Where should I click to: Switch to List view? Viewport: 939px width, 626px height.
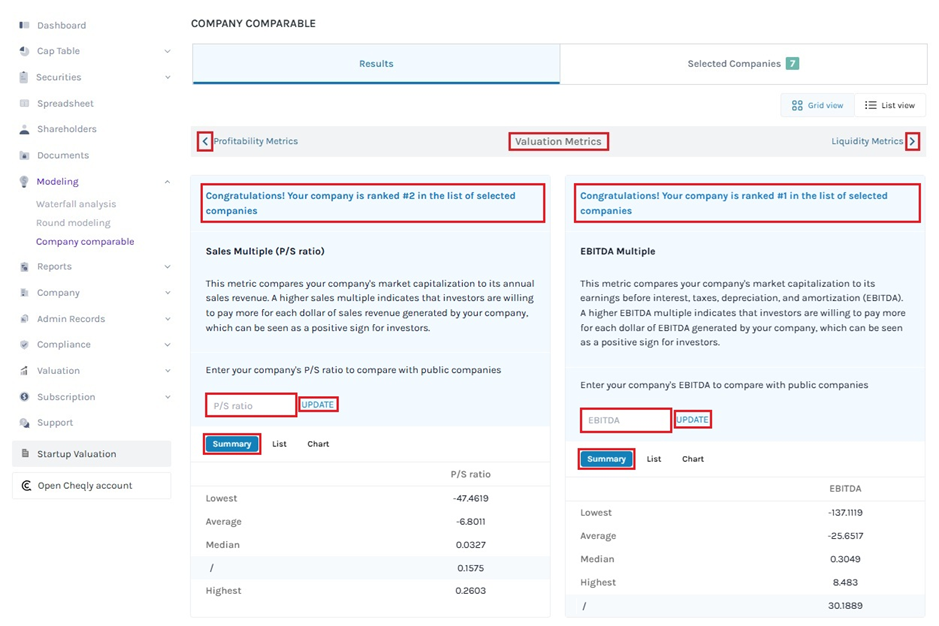pos(889,105)
